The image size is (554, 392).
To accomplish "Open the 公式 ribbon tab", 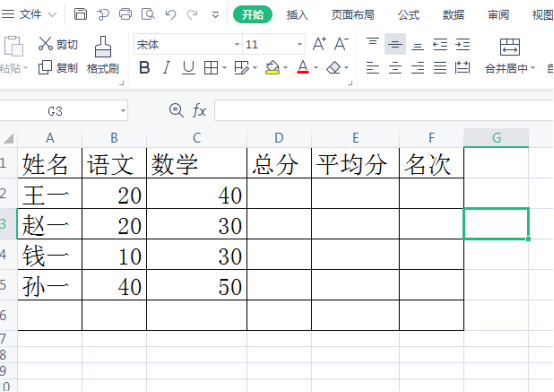I will [409, 15].
